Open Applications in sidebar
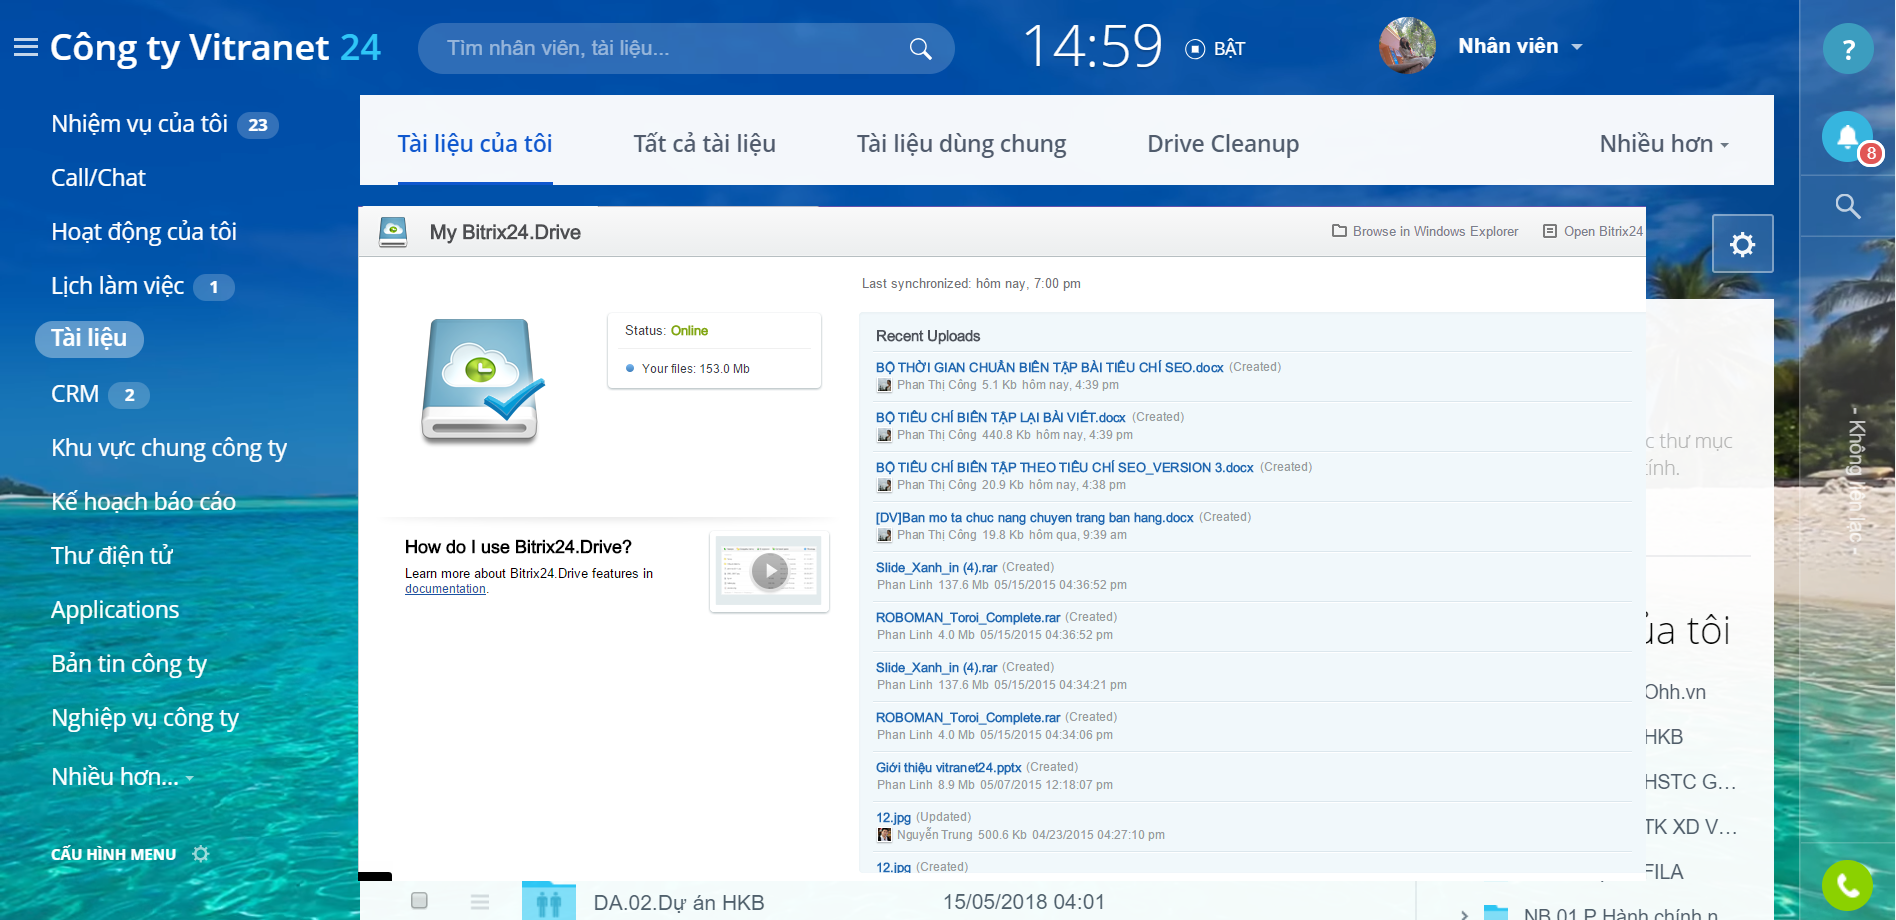The height and width of the screenshot is (920, 1896). (115, 610)
